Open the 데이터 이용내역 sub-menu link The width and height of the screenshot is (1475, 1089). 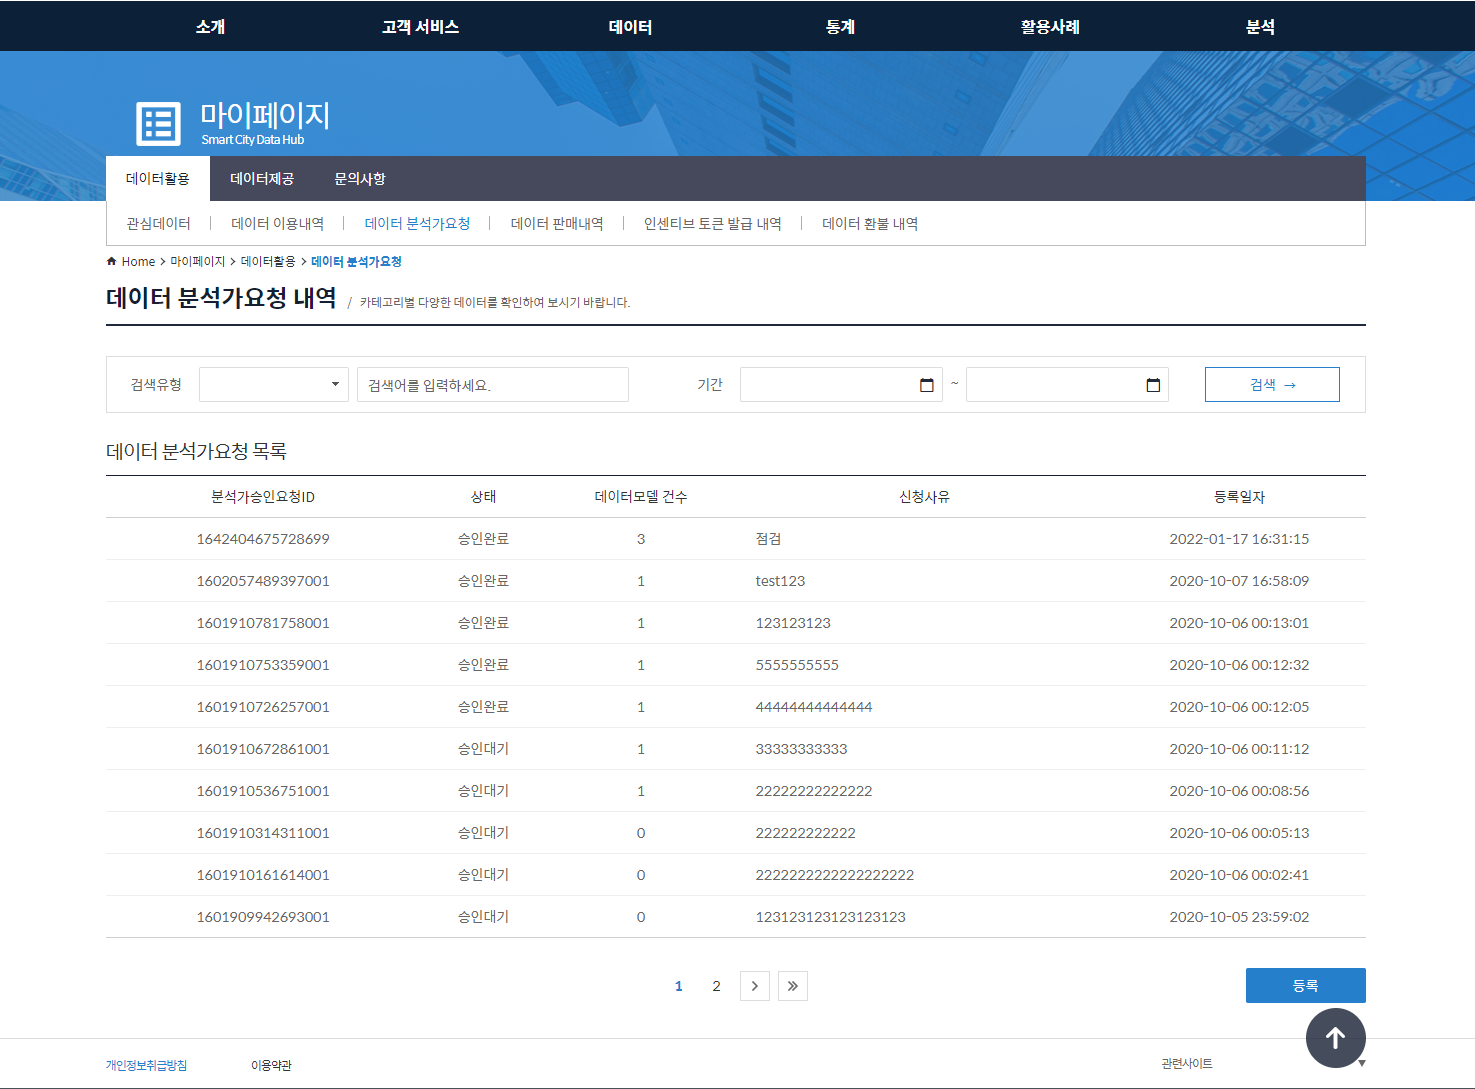[x=277, y=224]
